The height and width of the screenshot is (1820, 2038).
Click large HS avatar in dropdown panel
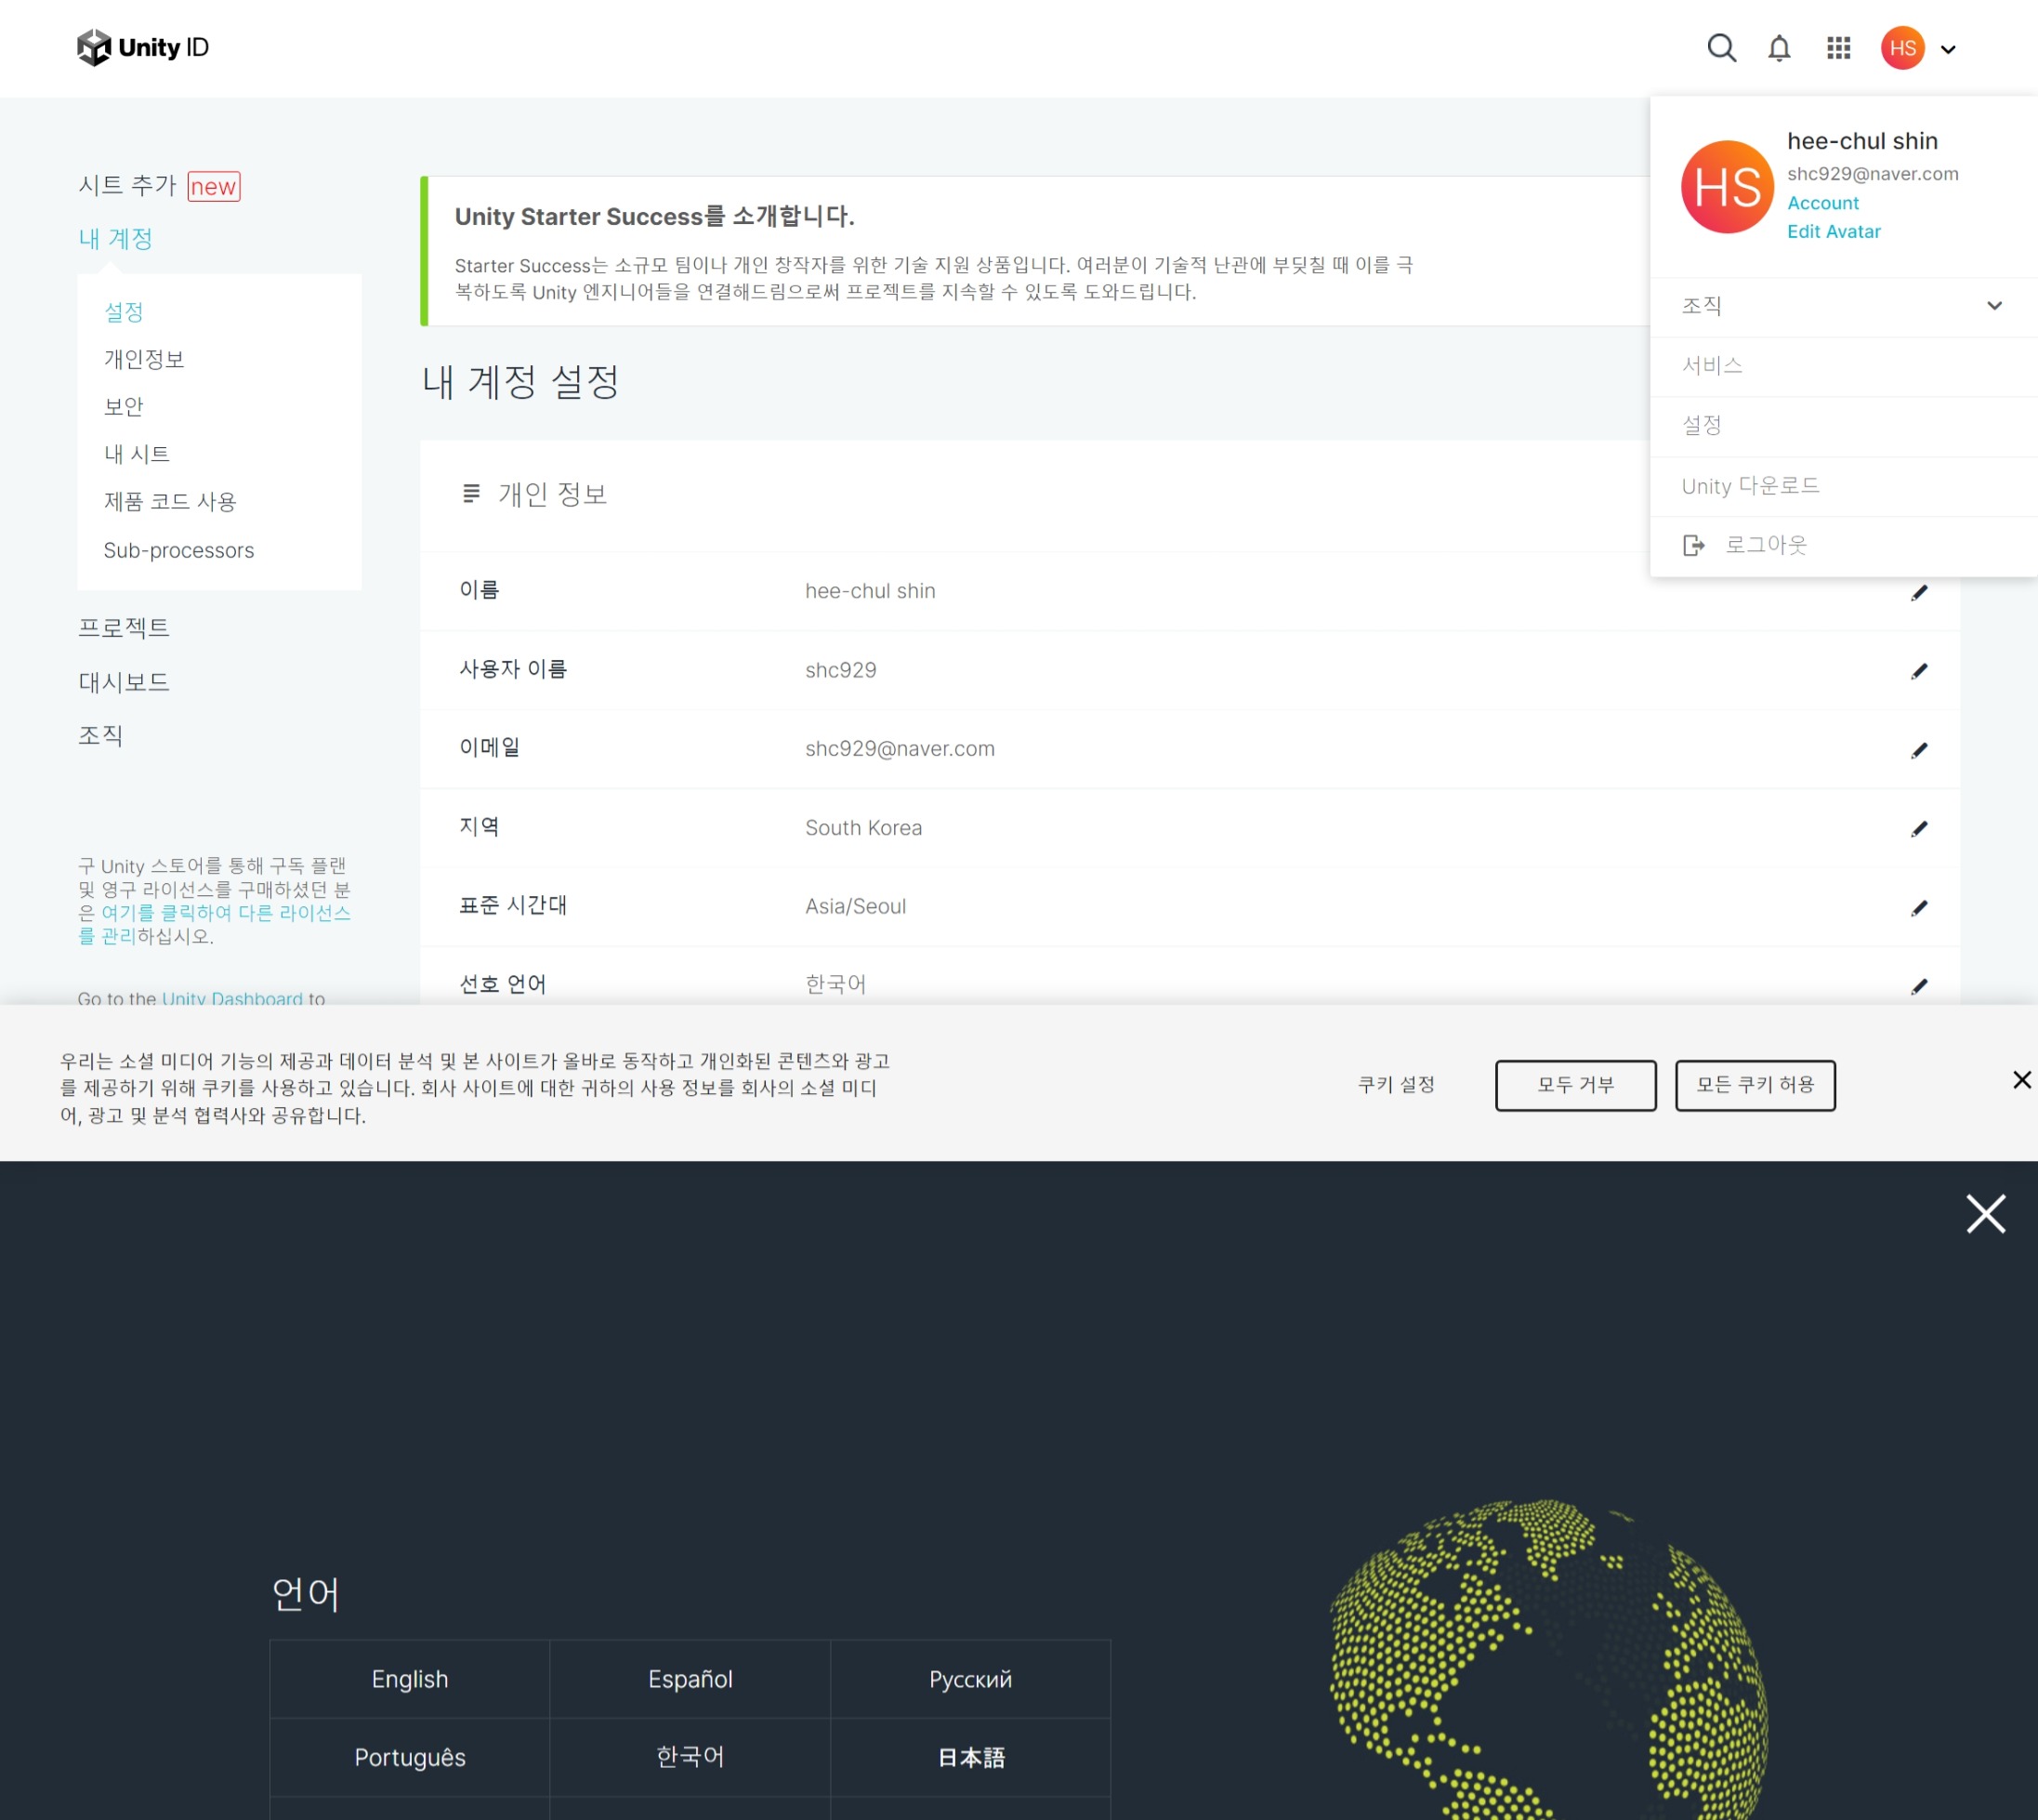click(x=1727, y=187)
